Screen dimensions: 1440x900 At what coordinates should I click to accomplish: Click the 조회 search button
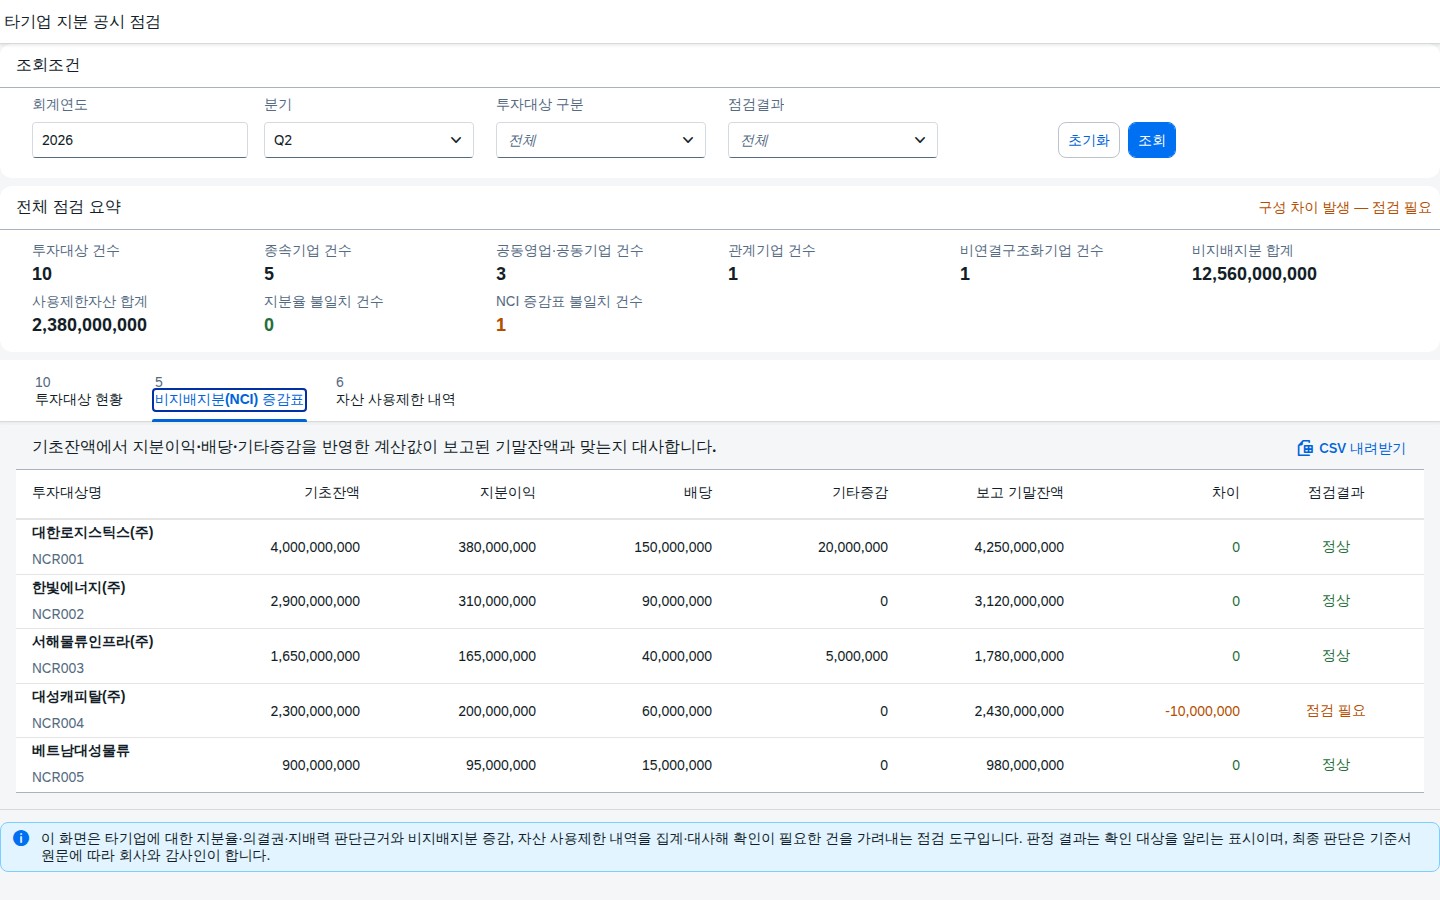1152,140
